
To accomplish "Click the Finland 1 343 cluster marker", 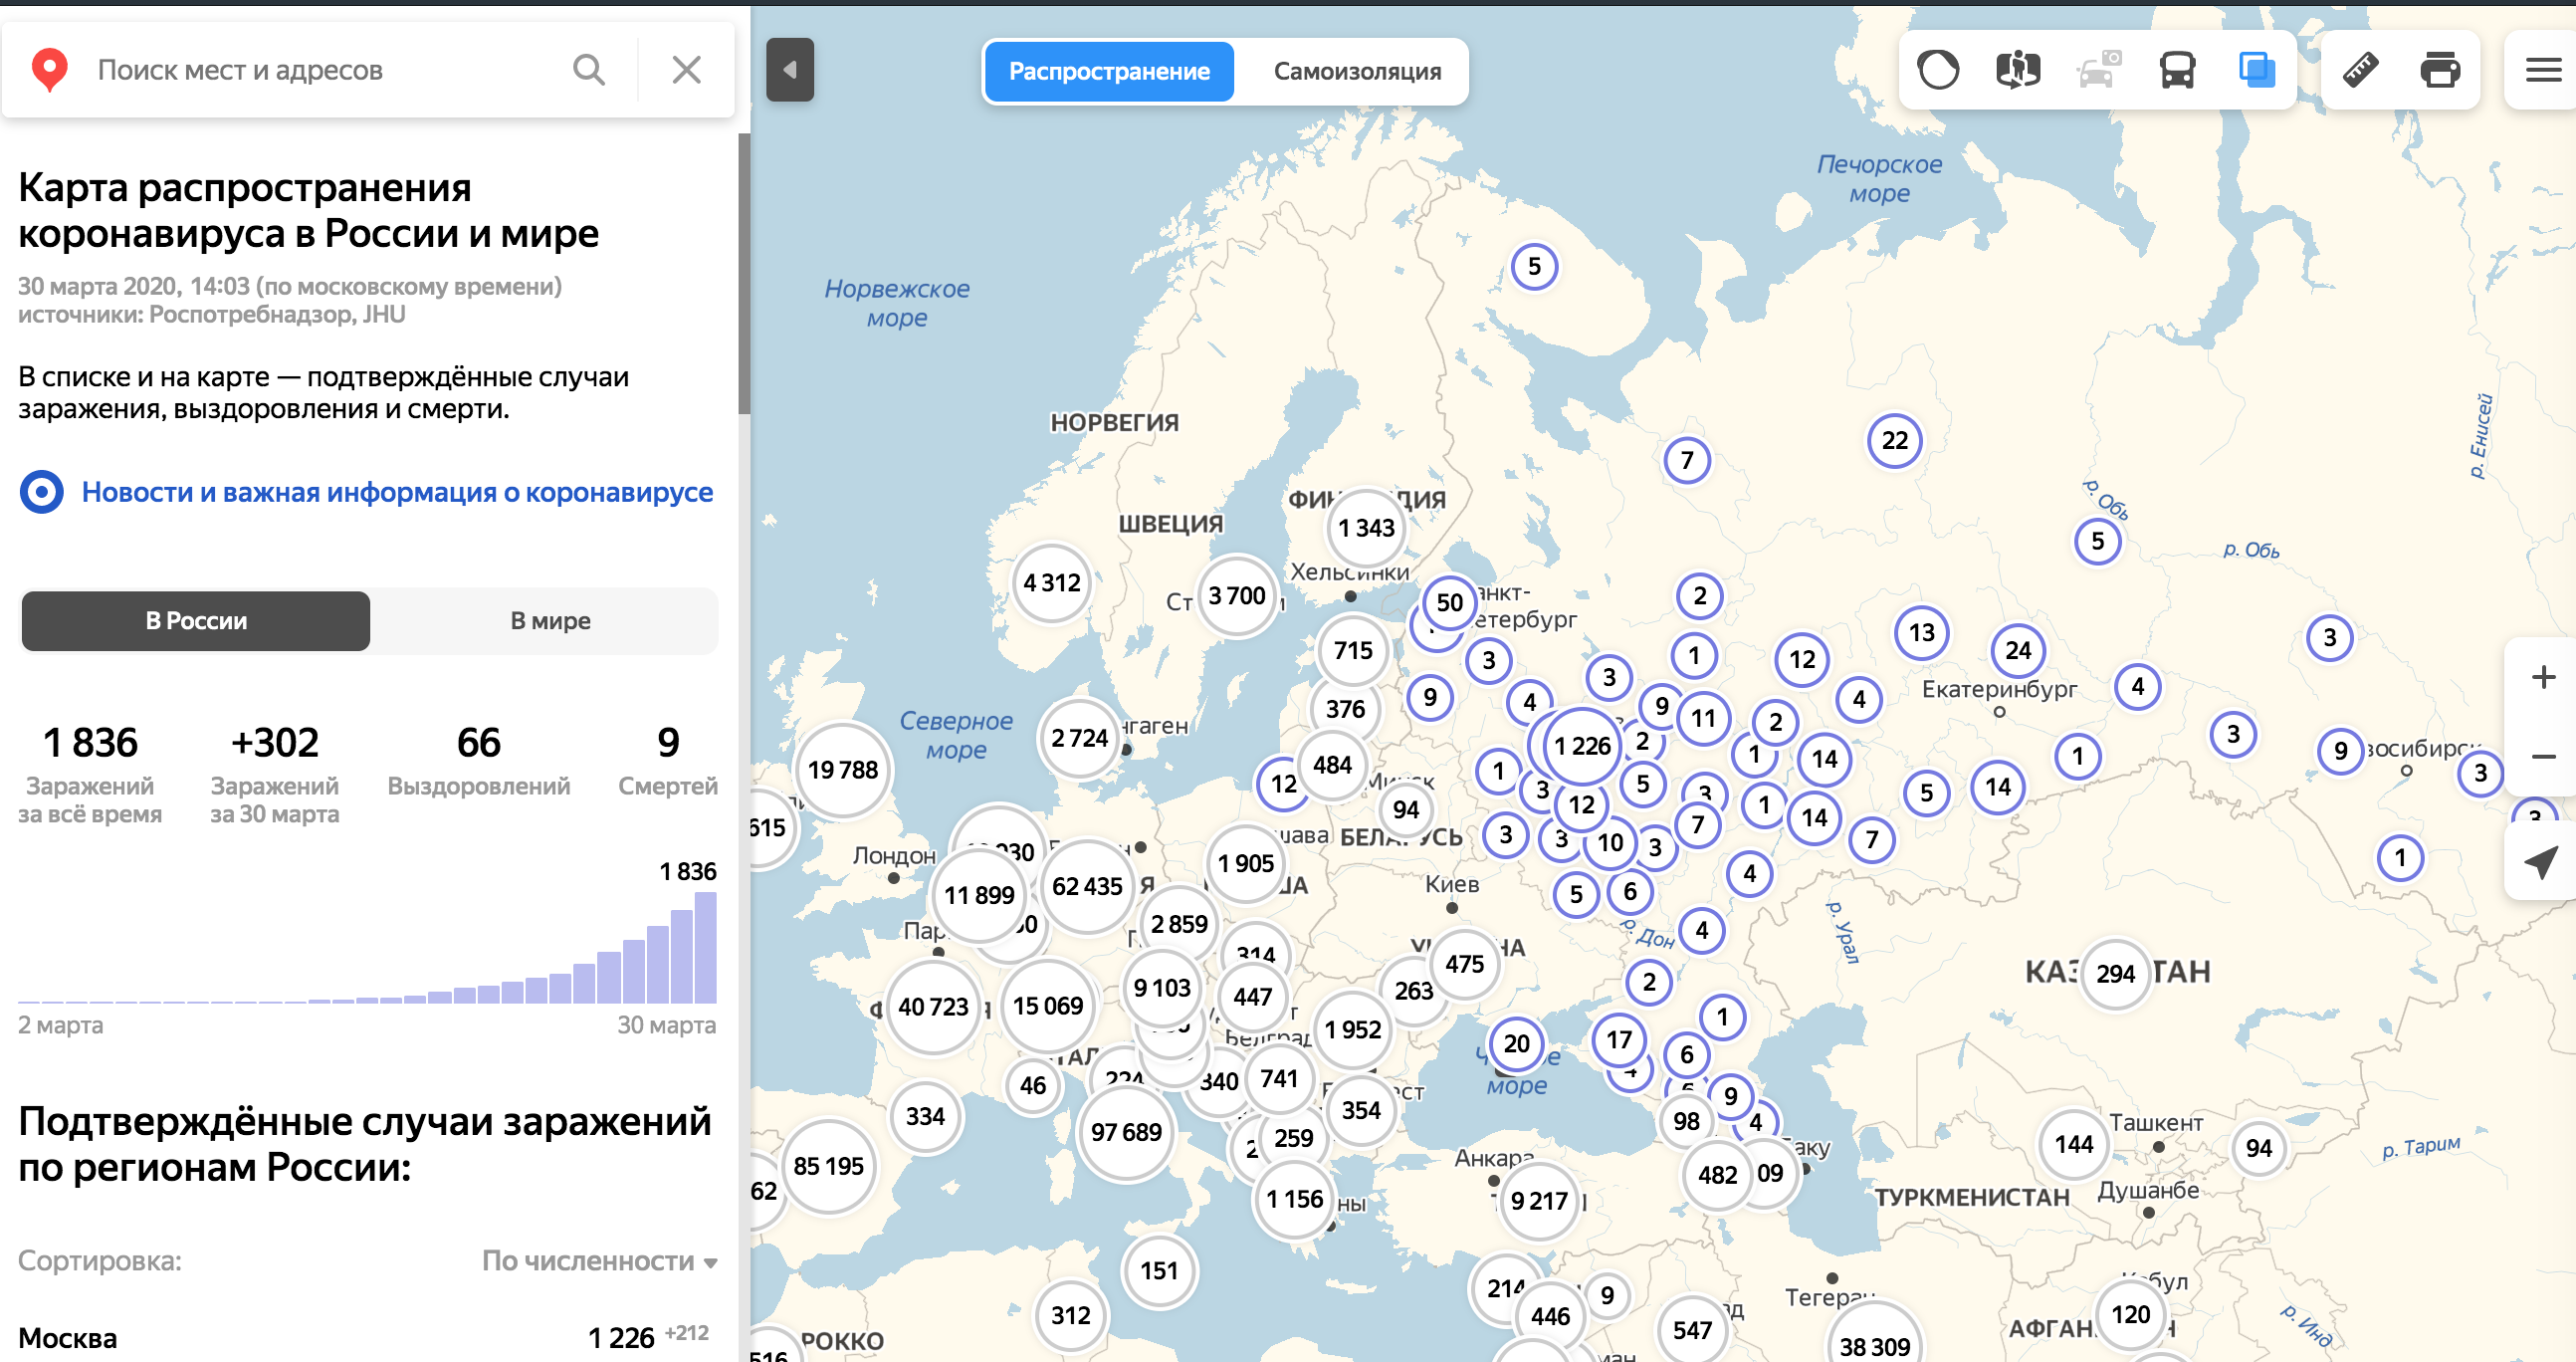I will [x=1366, y=528].
